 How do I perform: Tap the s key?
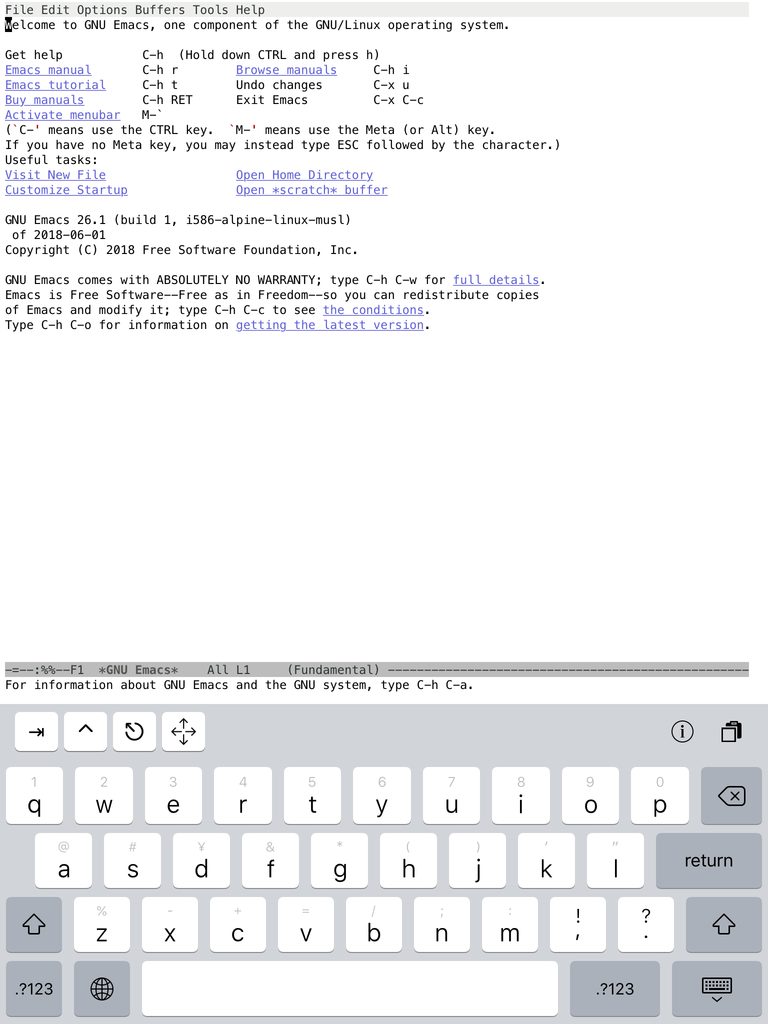tap(133, 861)
